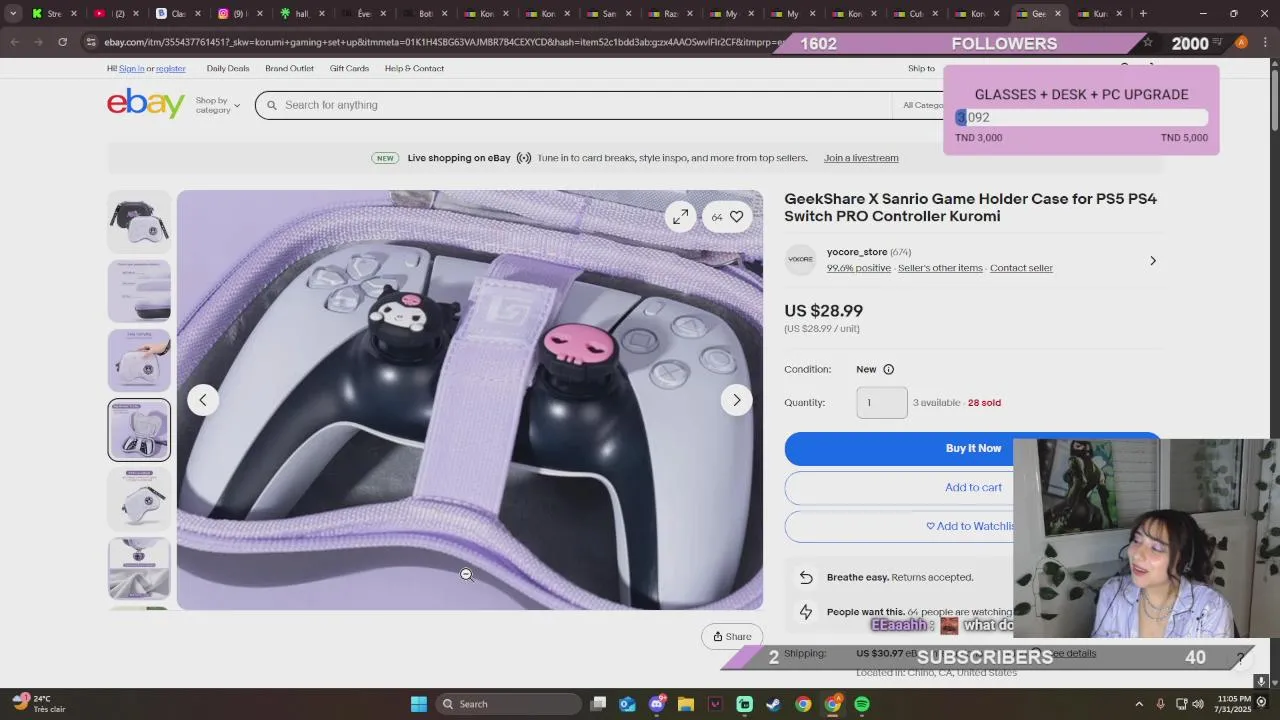Image resolution: width=1280 pixels, height=720 pixels.
Task: Click the search magnifier icon in eBay
Action: click(x=271, y=105)
